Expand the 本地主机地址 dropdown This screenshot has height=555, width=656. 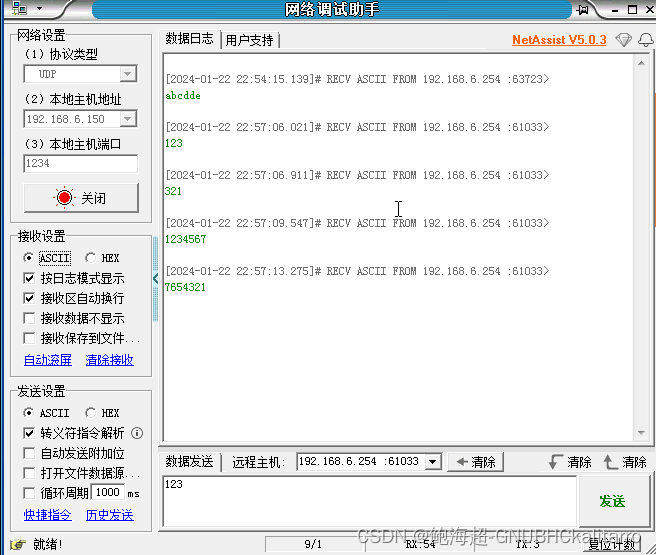128,119
